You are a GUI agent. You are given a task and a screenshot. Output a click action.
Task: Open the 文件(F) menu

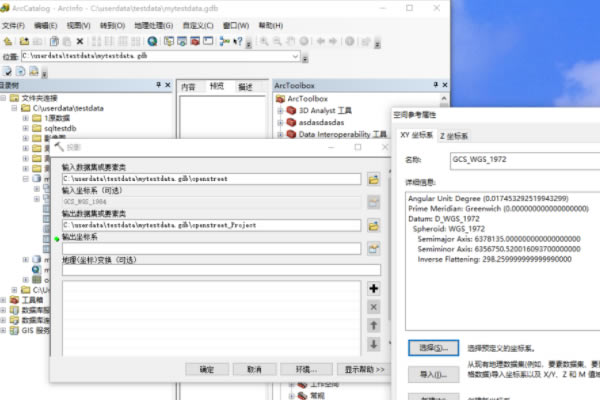click(13, 26)
